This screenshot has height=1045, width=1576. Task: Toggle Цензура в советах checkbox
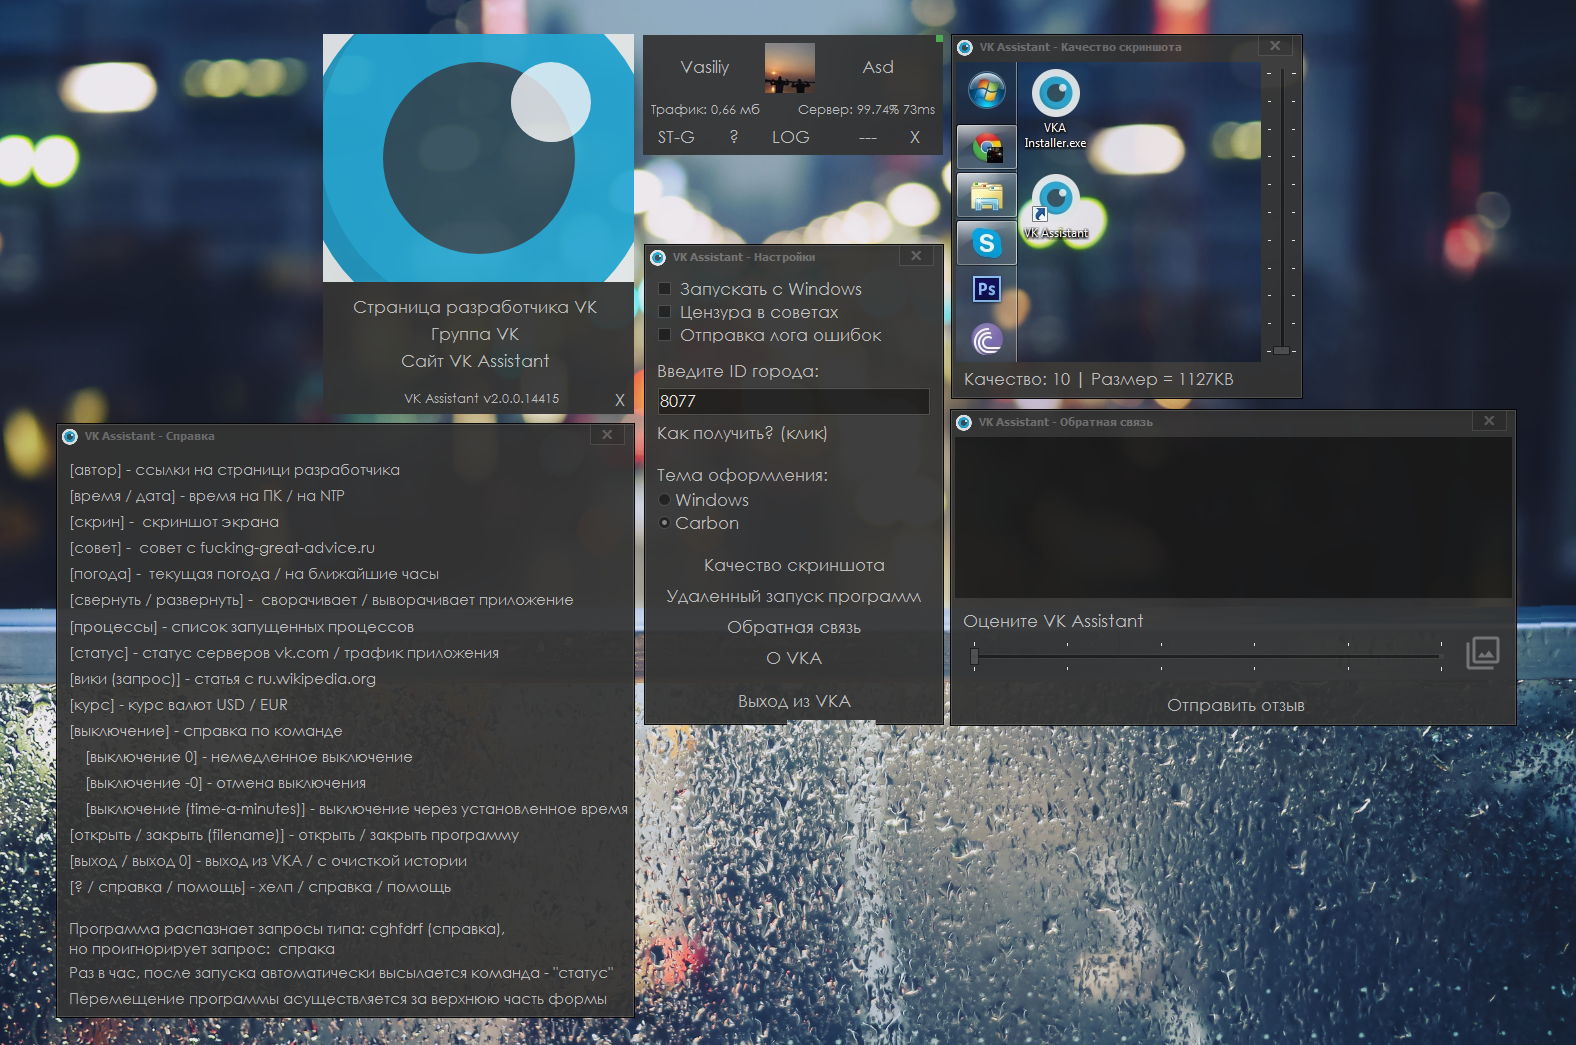pos(664,312)
